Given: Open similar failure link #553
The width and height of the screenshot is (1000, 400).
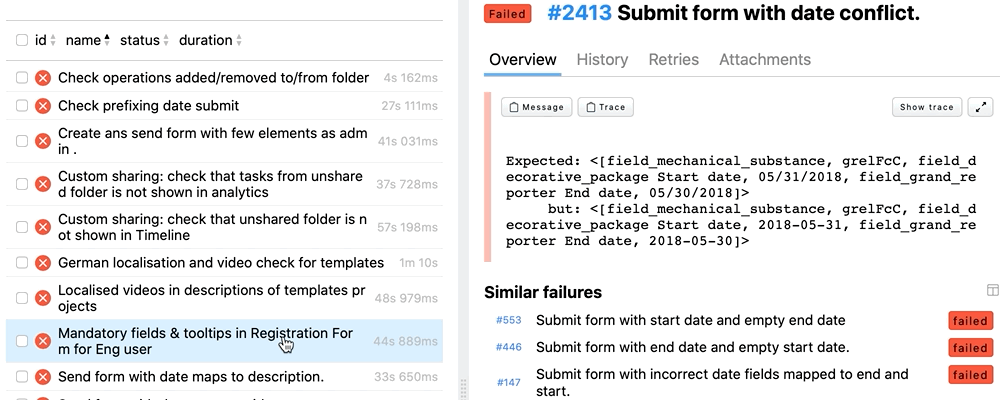Looking at the screenshot, I should tap(508, 321).
